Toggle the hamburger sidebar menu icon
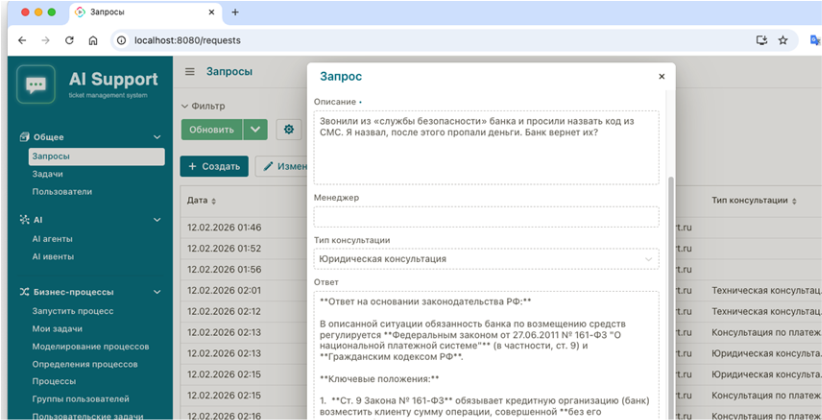Viewport: 822px width, 420px height. (x=190, y=72)
